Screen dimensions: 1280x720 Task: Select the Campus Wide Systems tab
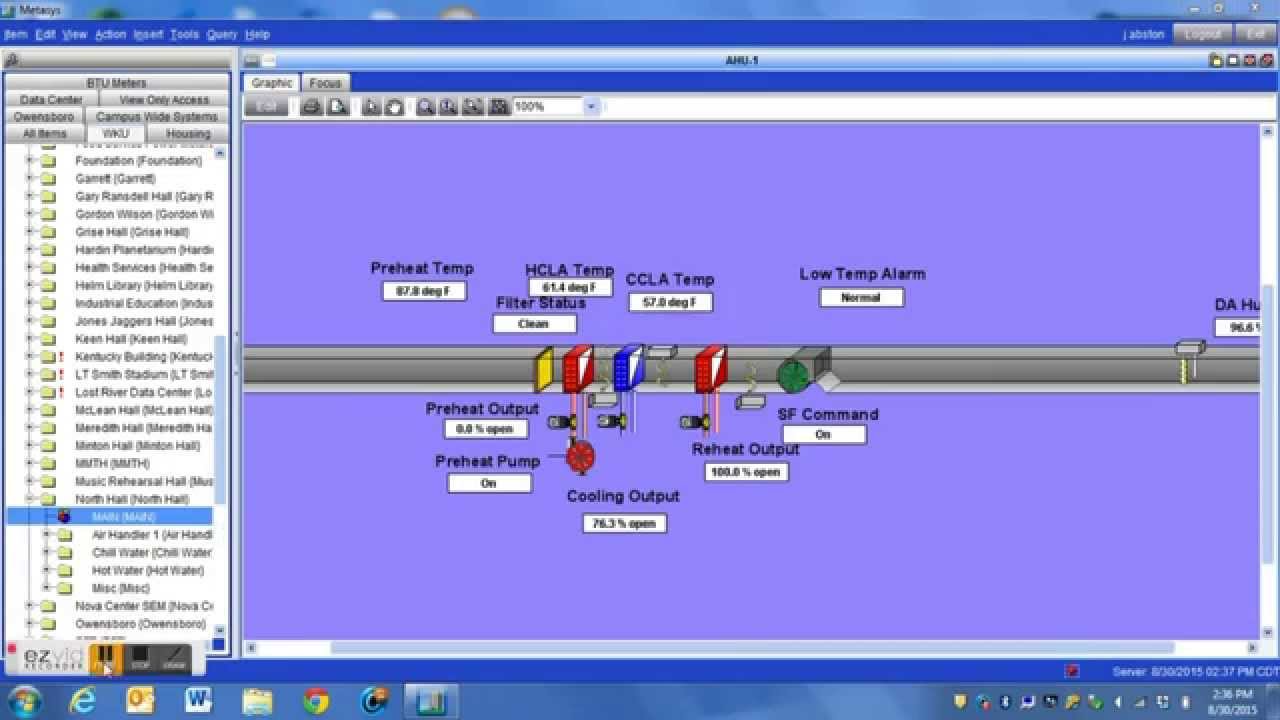(x=156, y=117)
